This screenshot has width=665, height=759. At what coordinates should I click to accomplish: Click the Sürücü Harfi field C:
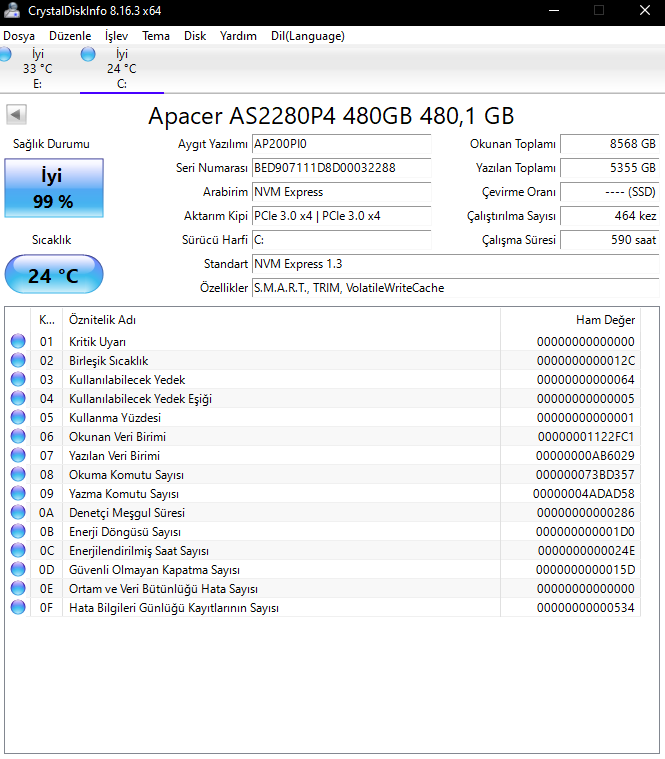coord(342,240)
